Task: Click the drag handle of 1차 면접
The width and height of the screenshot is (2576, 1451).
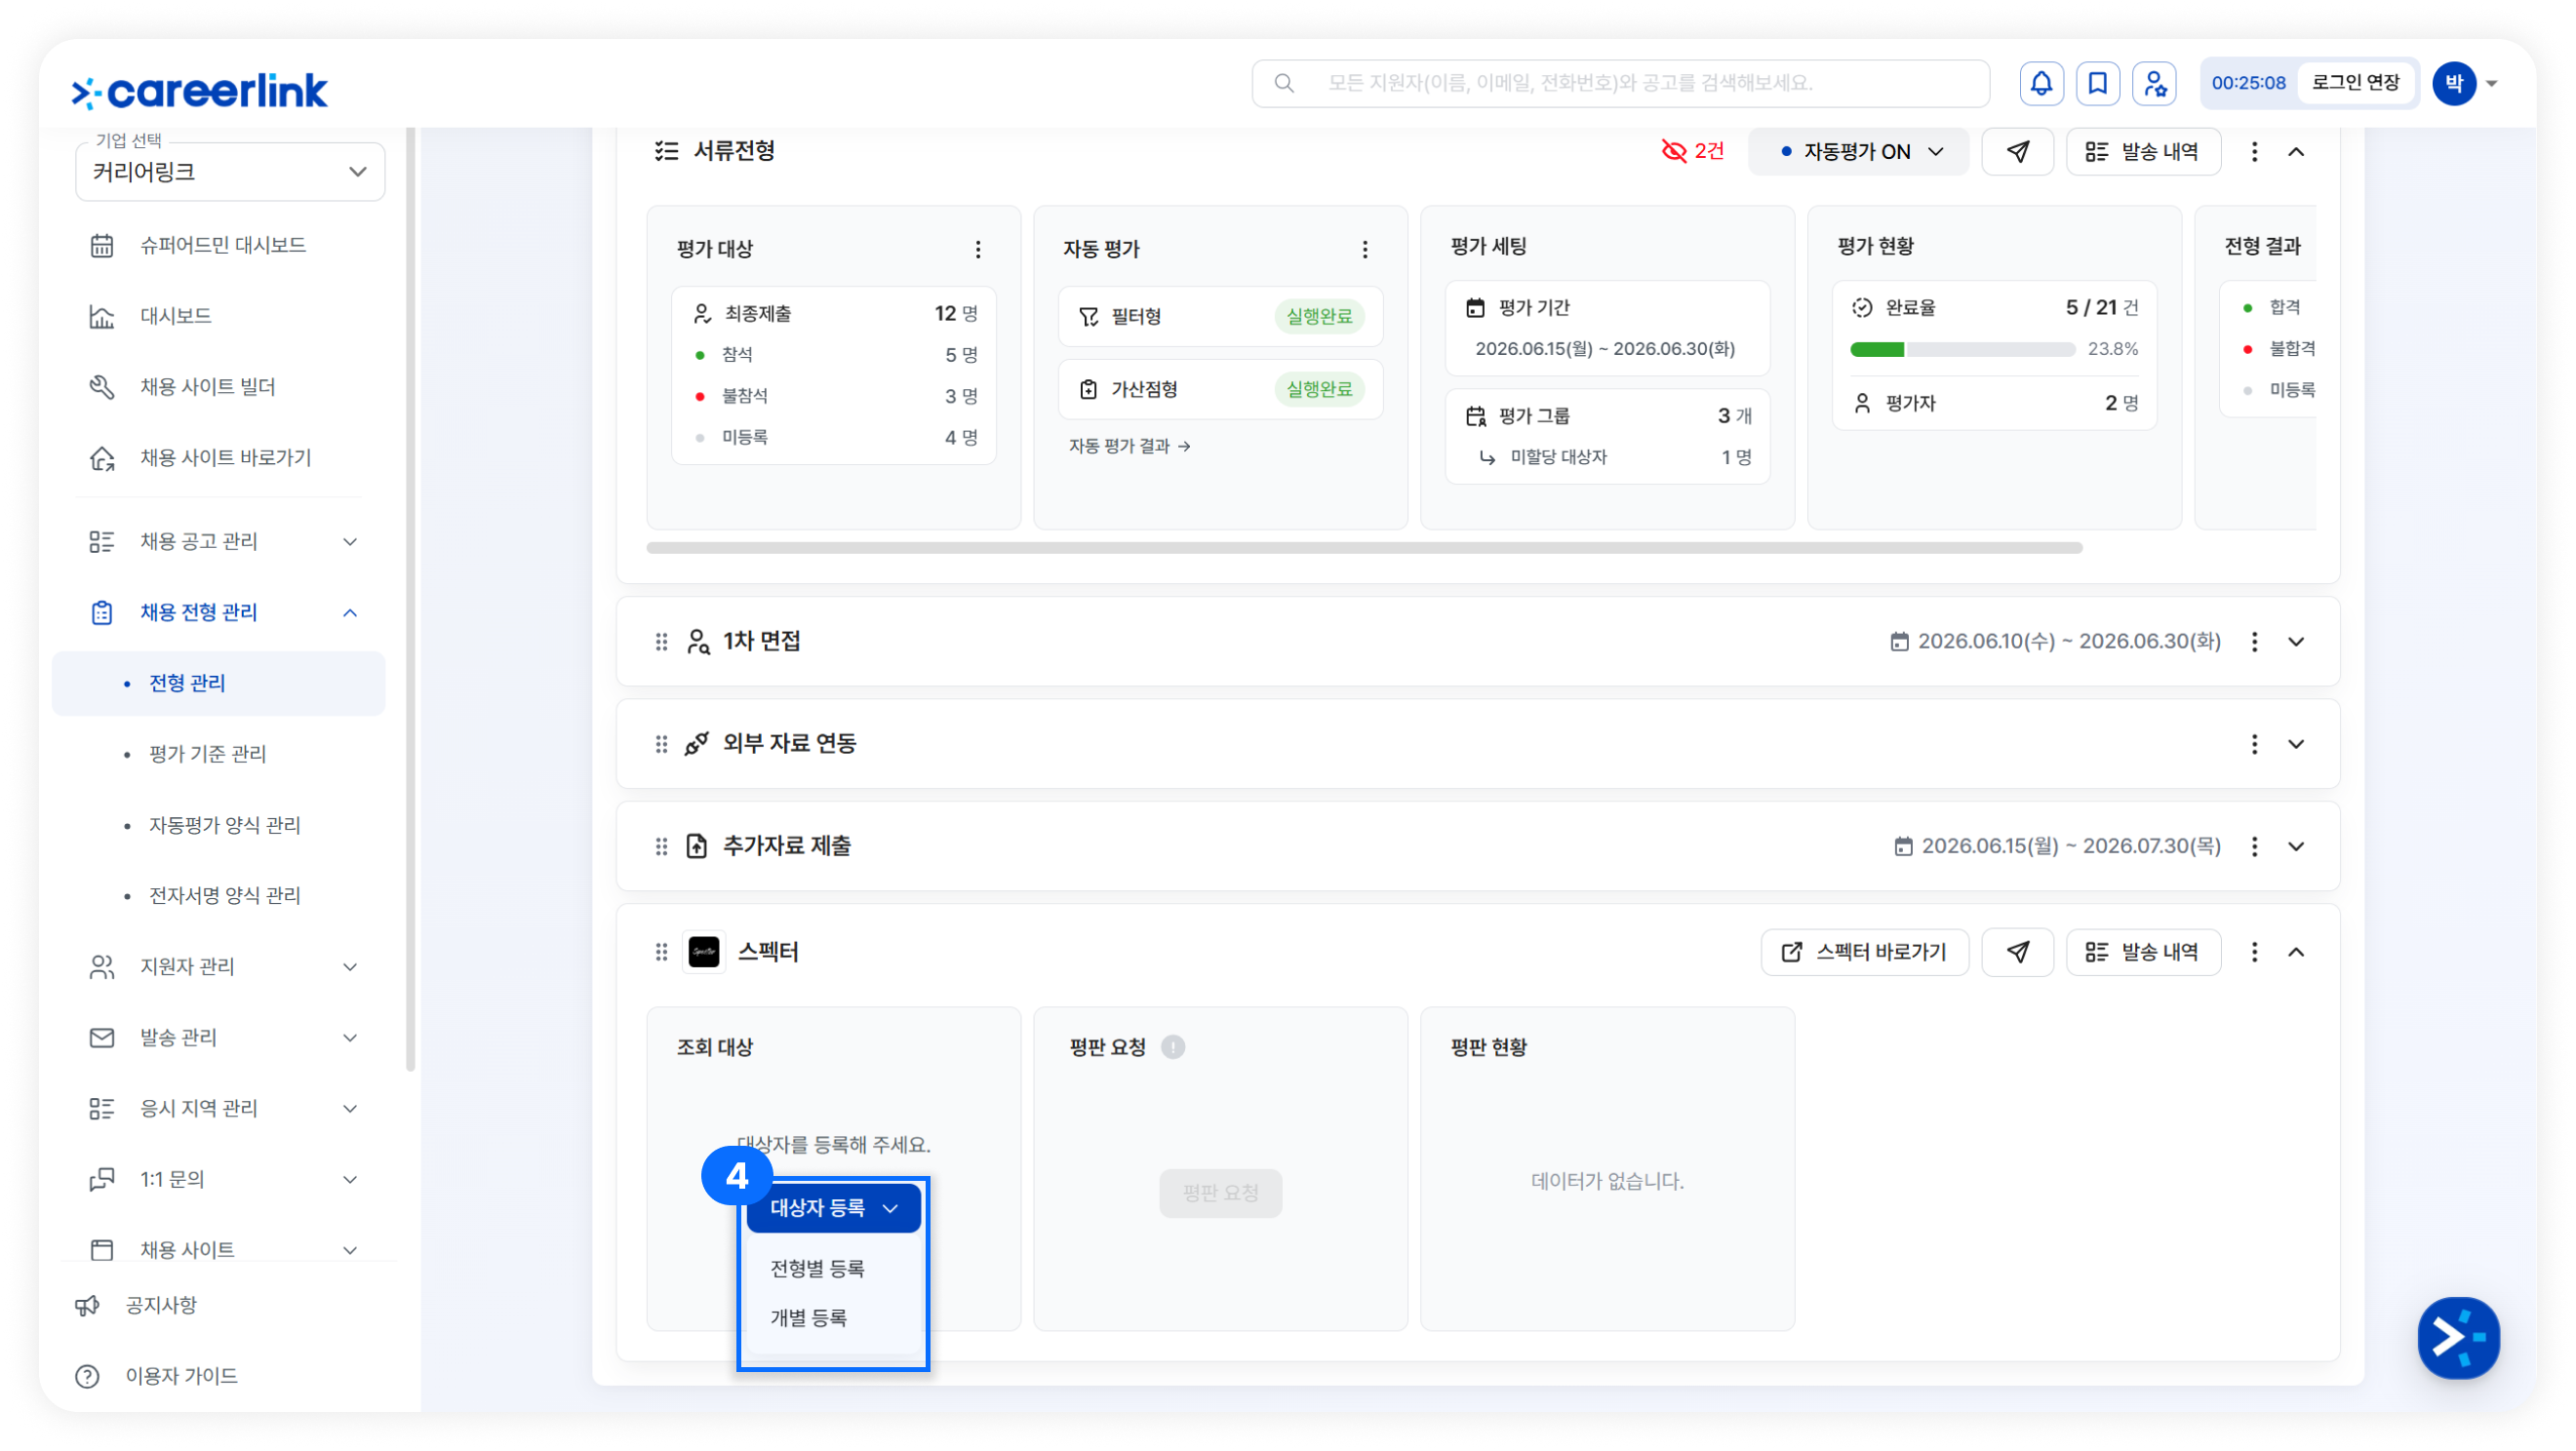Action: point(661,642)
